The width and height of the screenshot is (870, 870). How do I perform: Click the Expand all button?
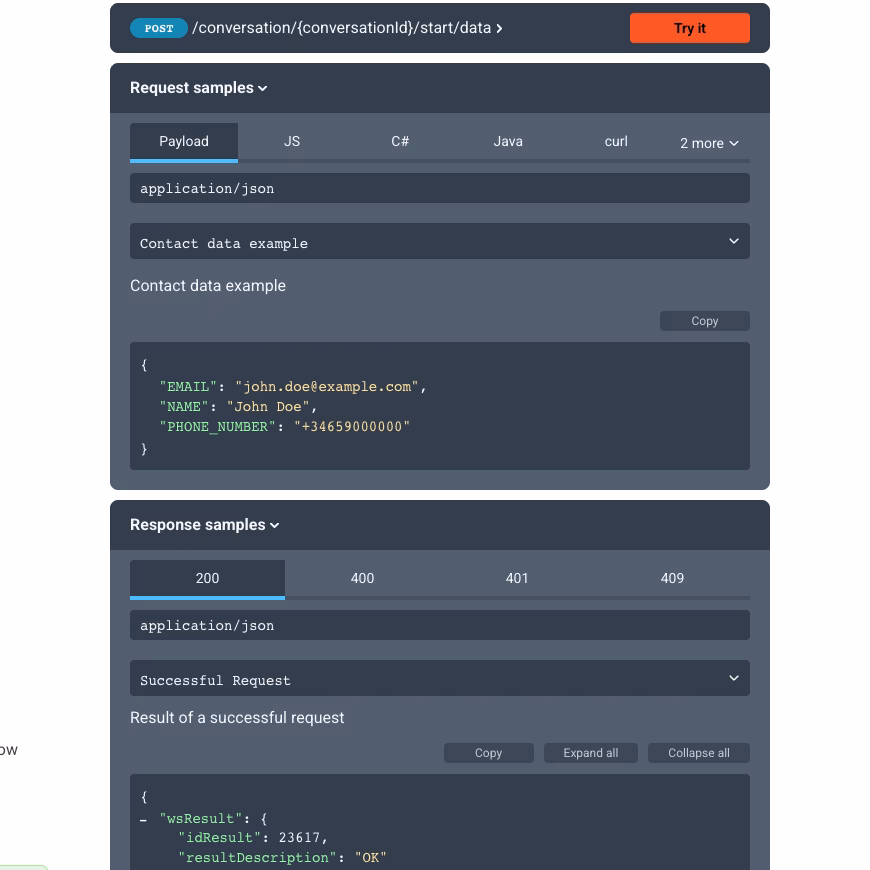tap(590, 753)
